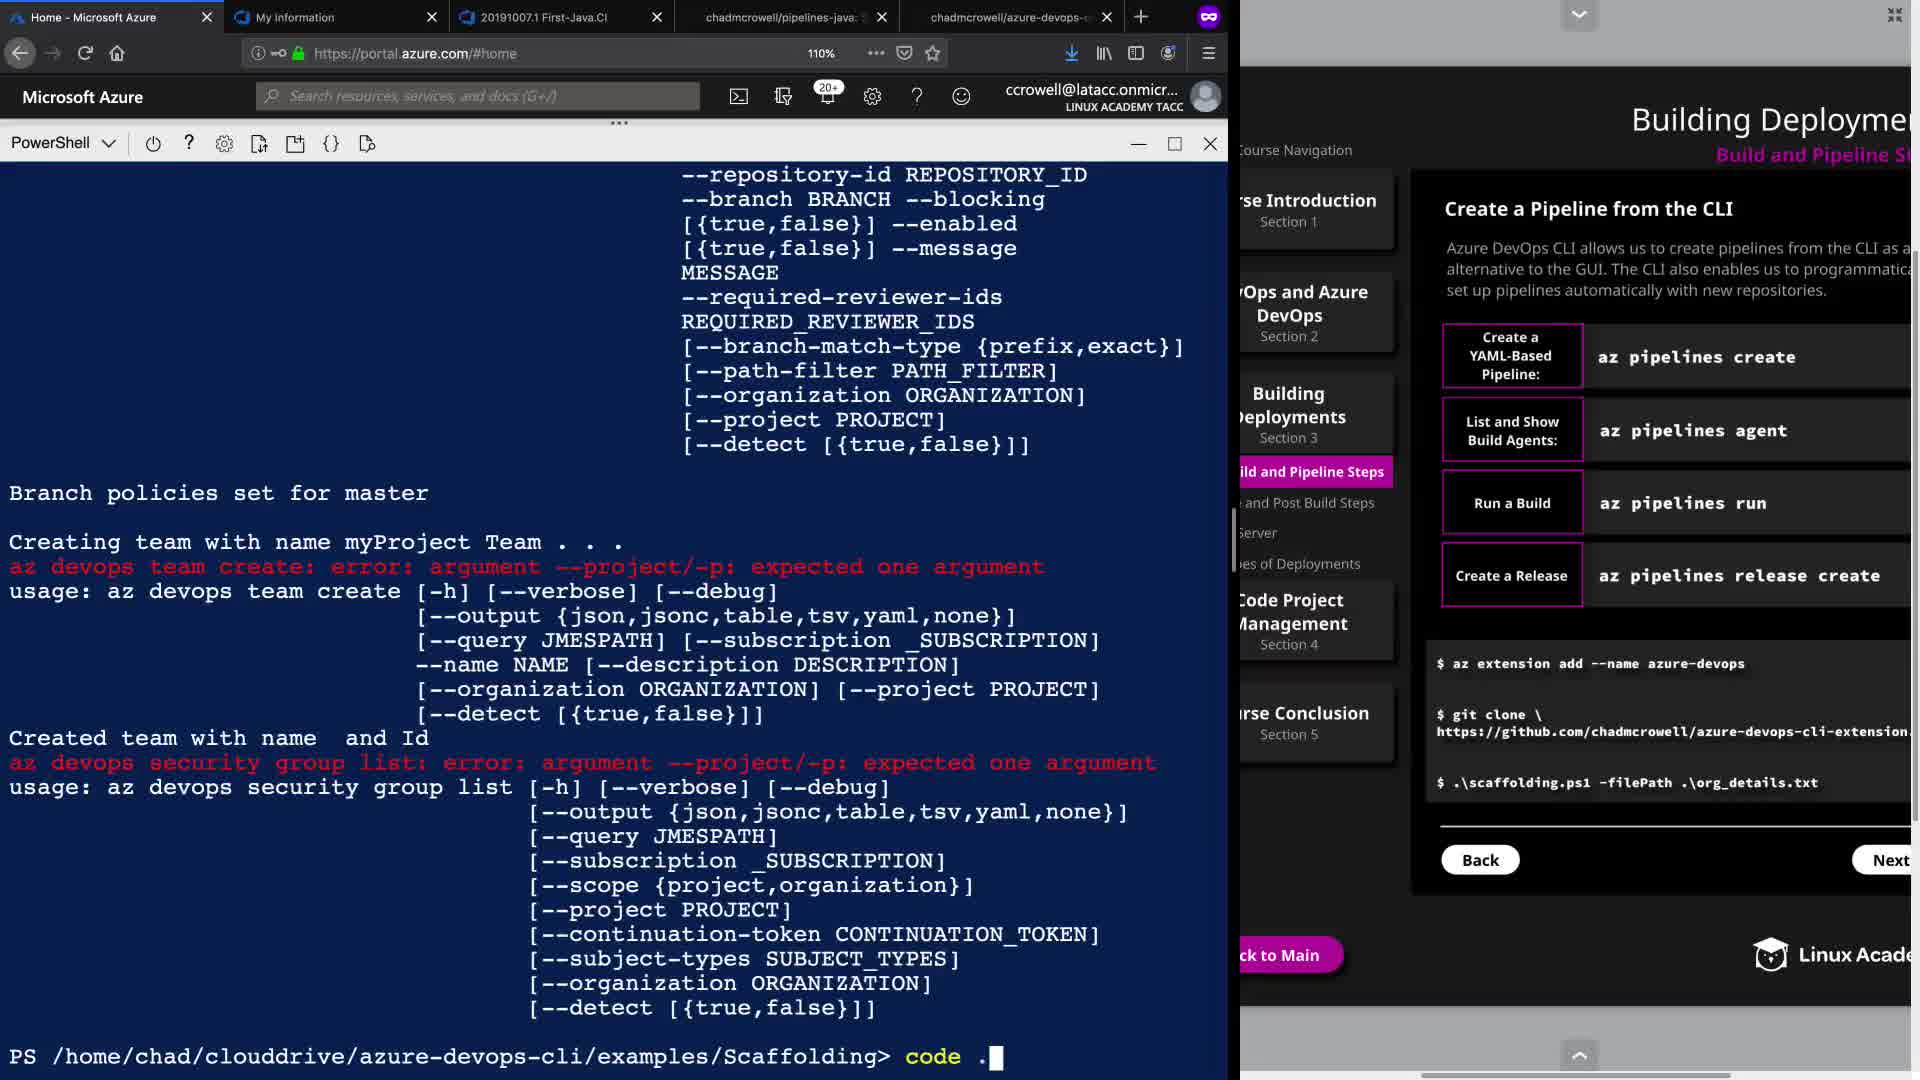Launch Cloud Shell from the portal header
This screenshot has height=1080, width=1920.
pos(738,97)
